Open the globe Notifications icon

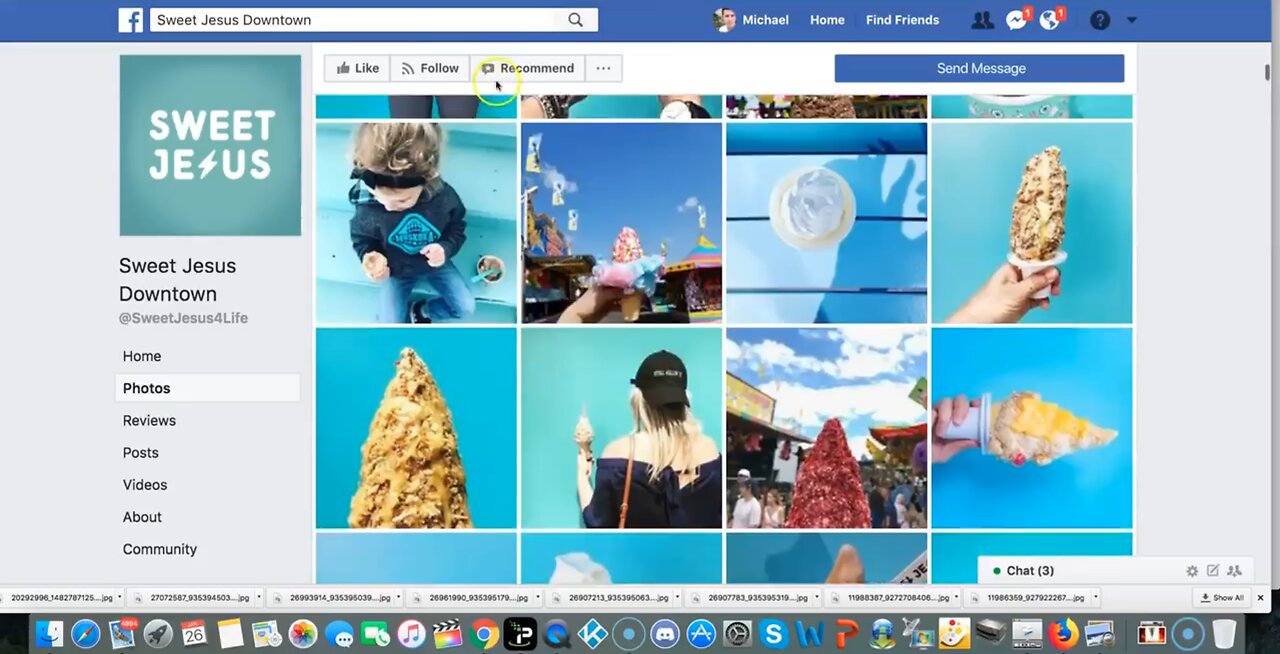click(1050, 20)
